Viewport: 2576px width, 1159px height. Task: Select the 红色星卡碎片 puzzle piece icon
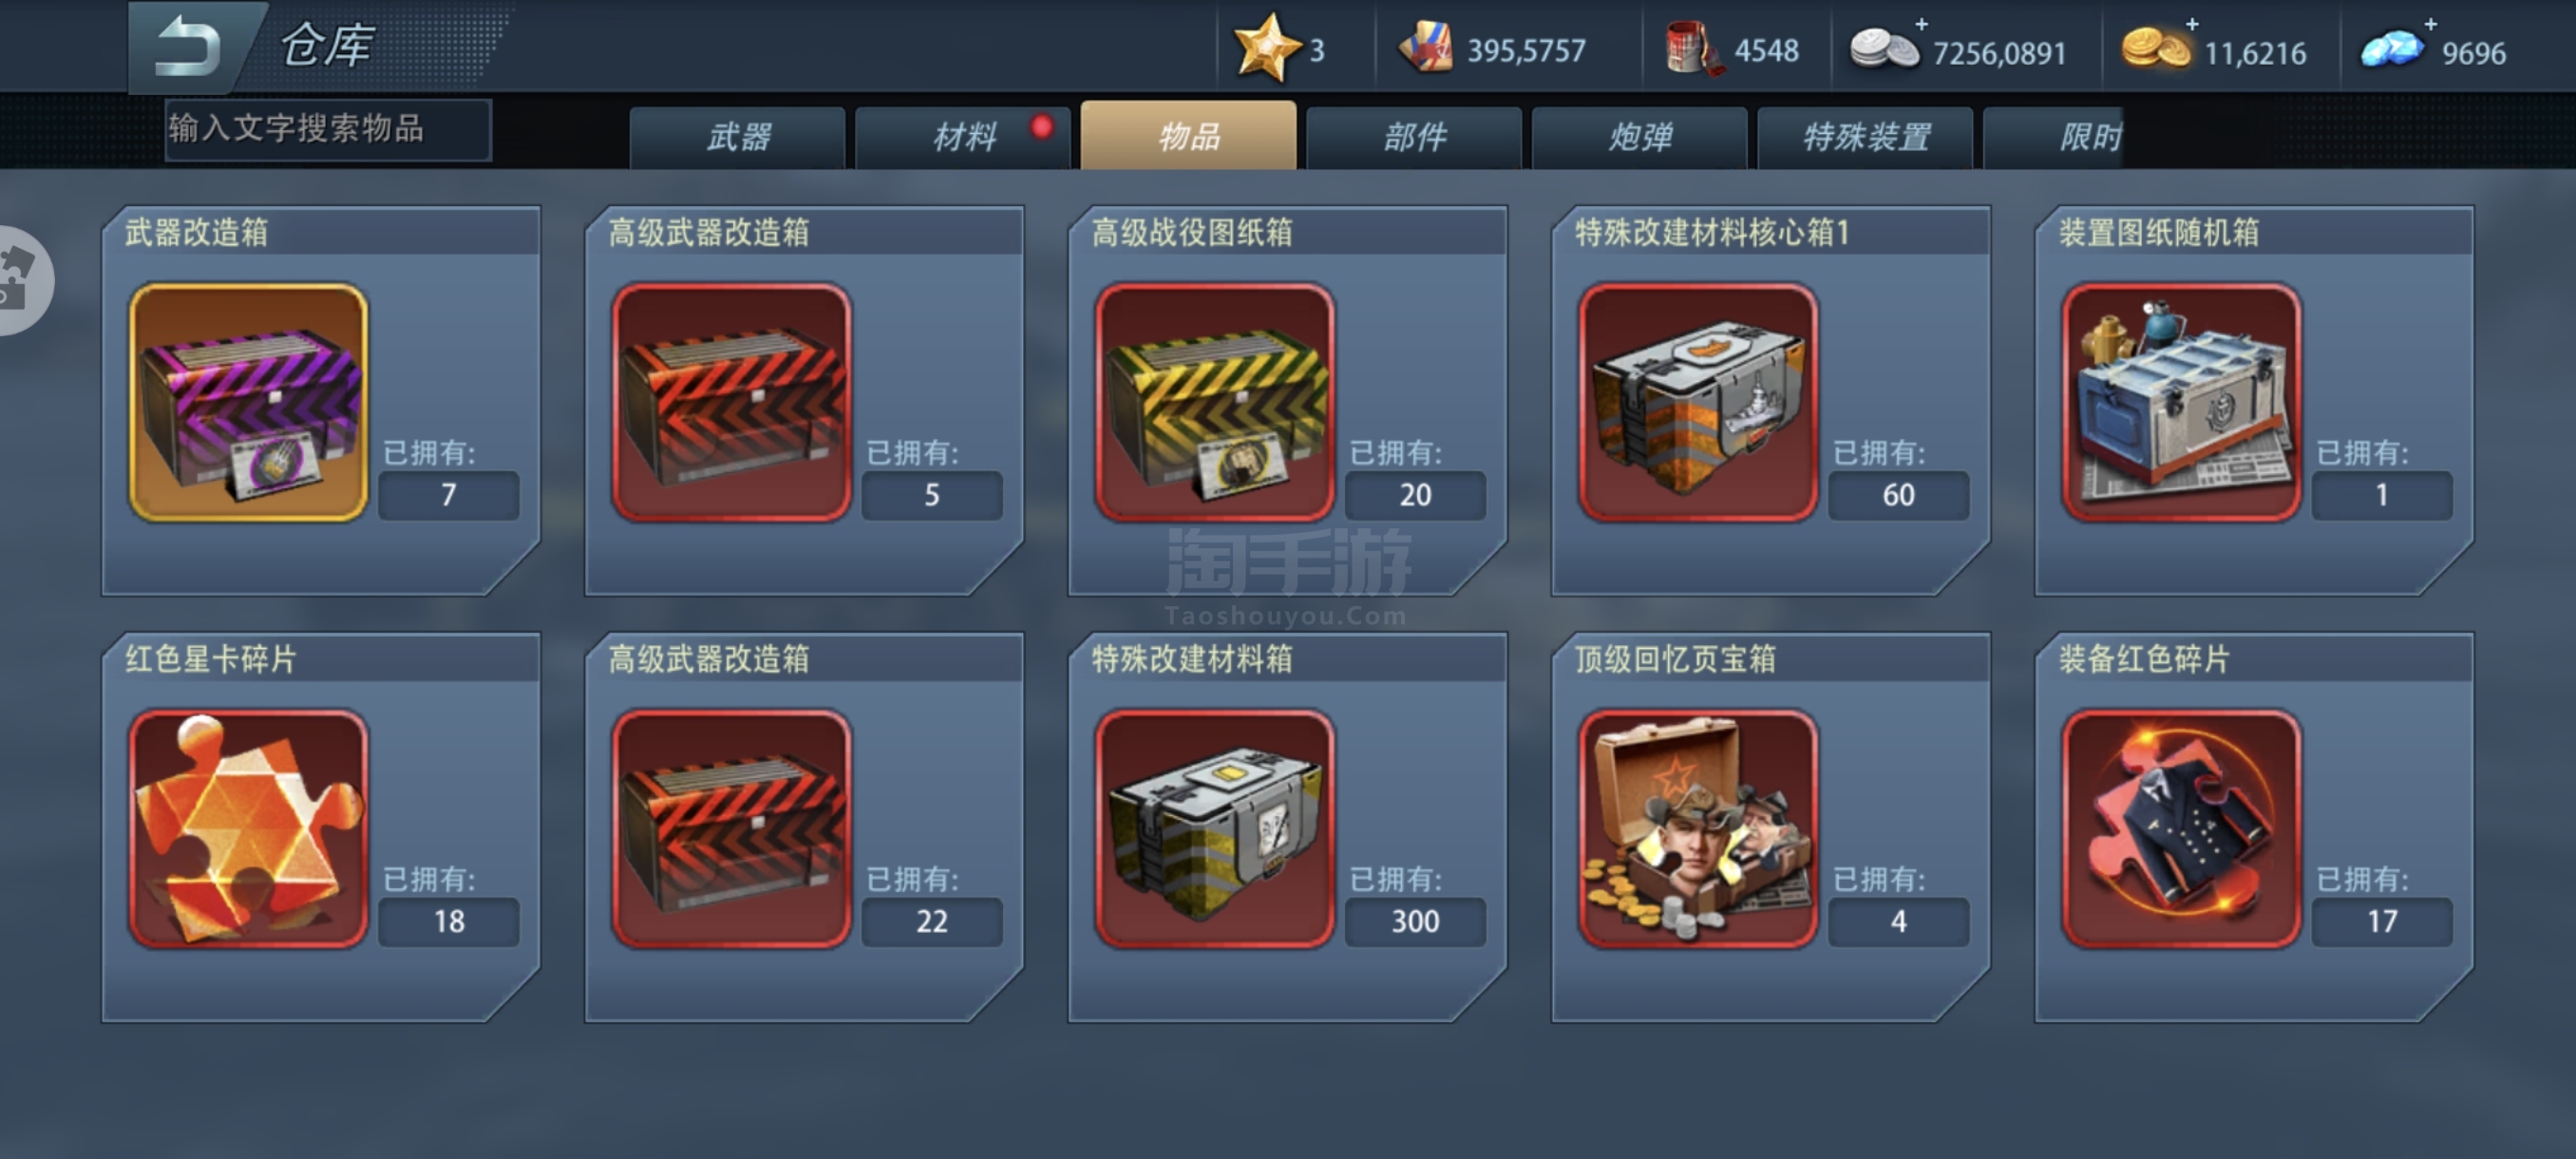click(249, 829)
